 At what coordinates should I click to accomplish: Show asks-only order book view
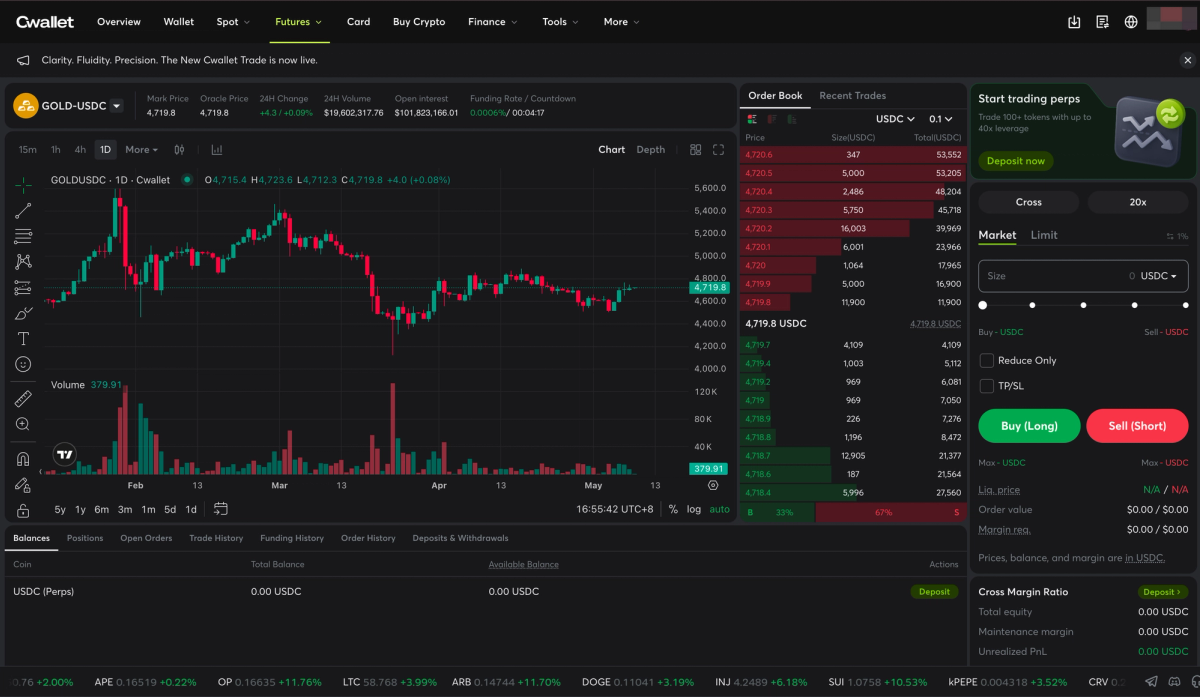pyautogui.click(x=772, y=119)
